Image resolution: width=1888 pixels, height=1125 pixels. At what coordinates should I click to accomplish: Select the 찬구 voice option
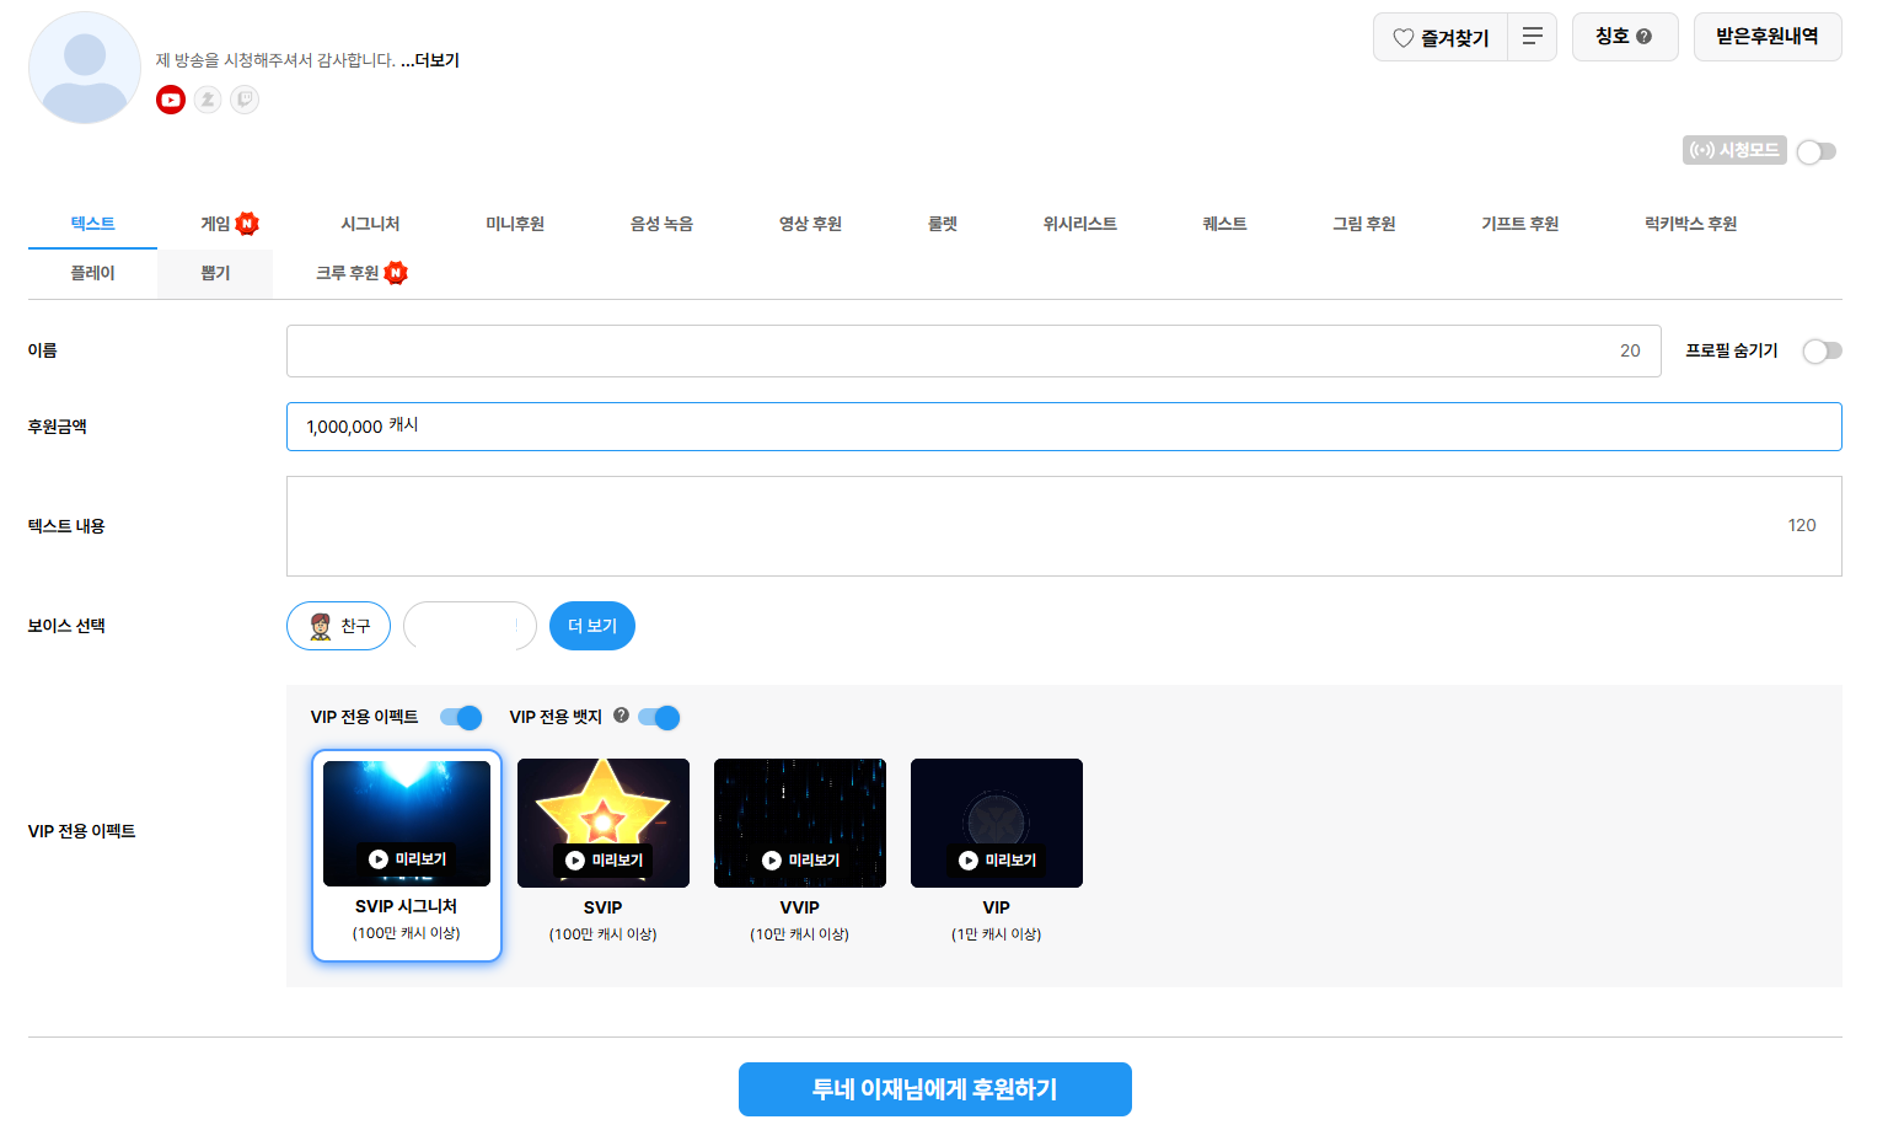tap(338, 626)
